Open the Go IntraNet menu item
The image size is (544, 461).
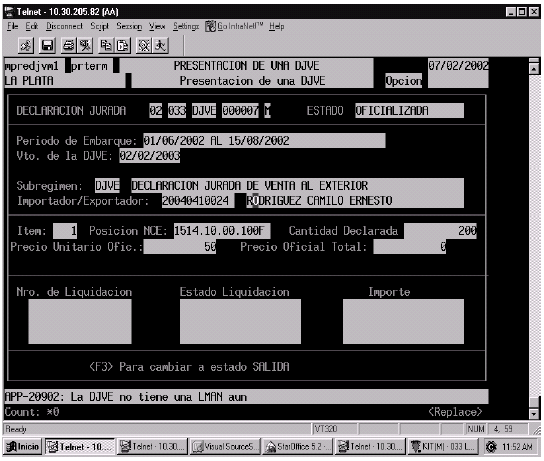235,26
